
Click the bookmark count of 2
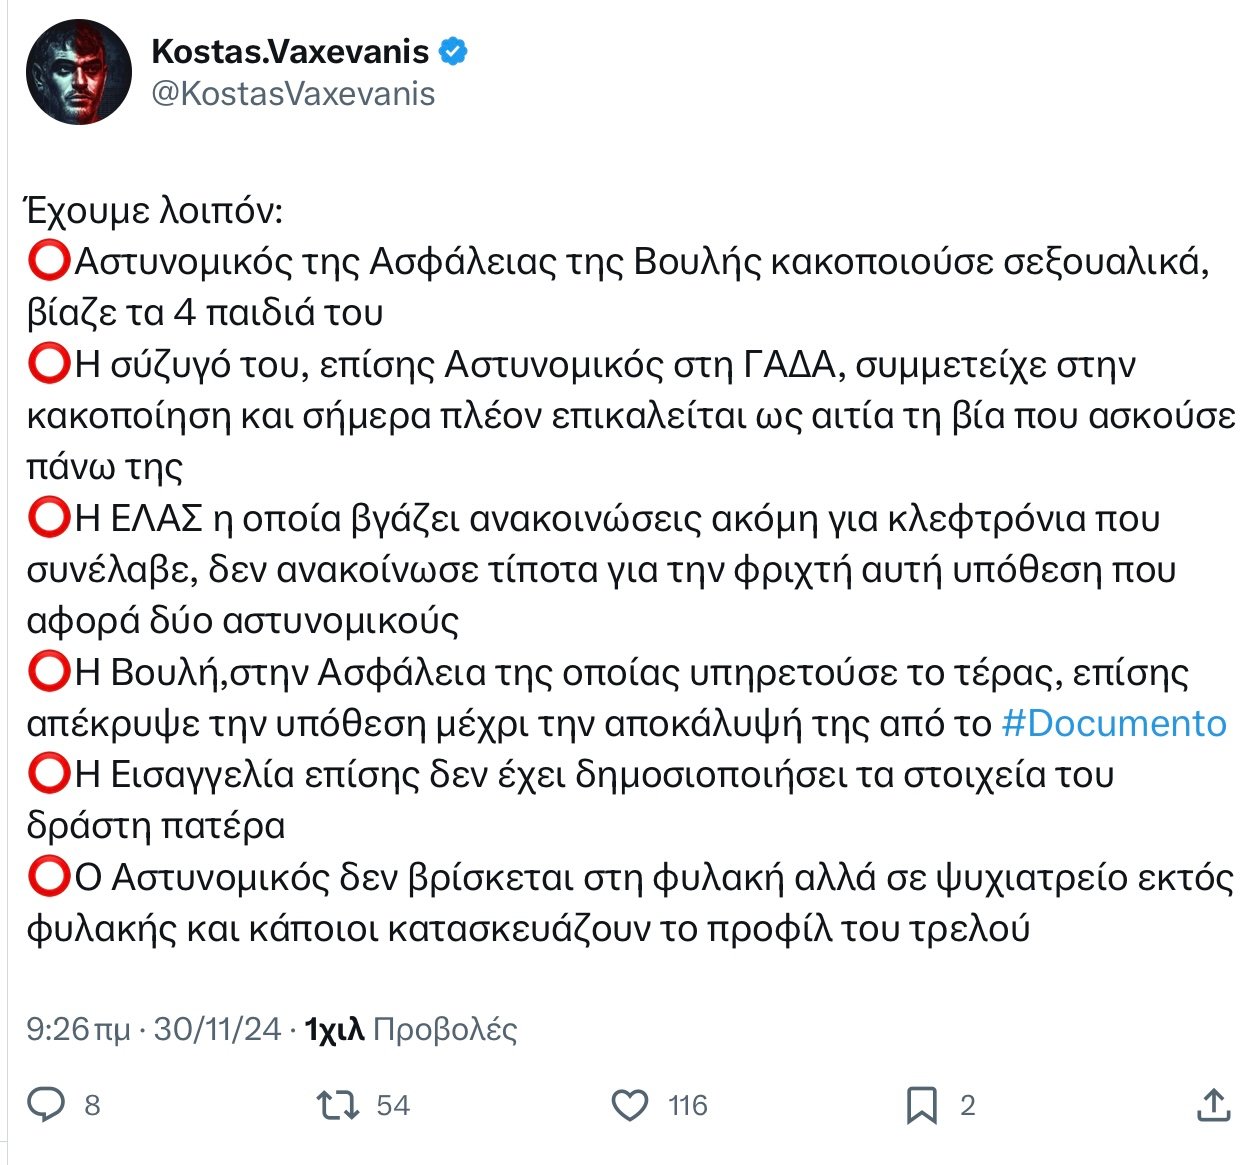[967, 1105]
